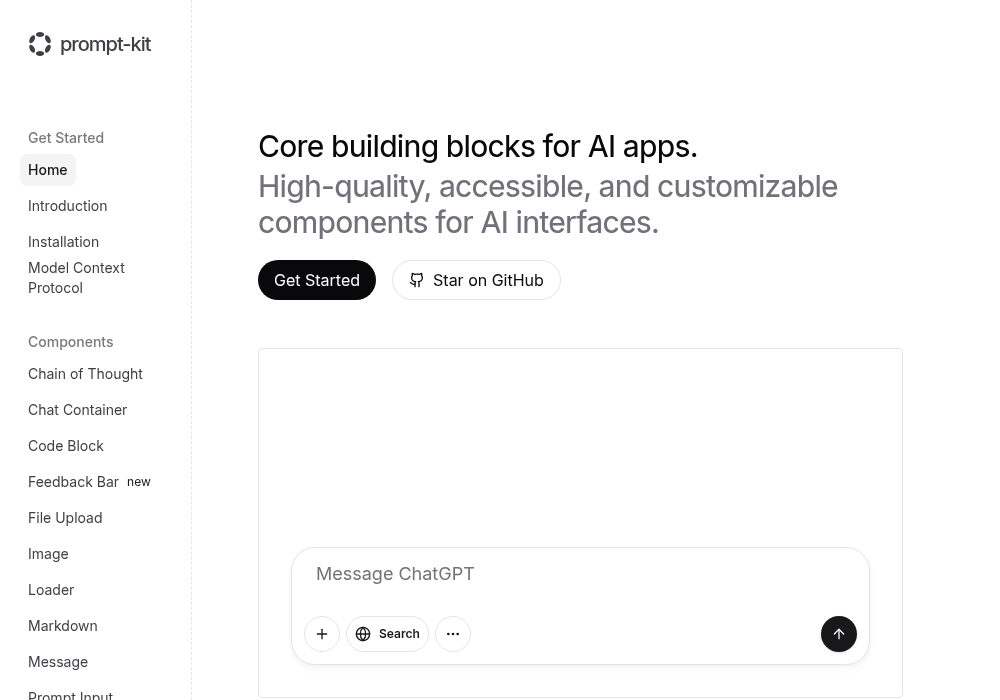Screen dimensions: 1000x700
Task: Open Chat Container component page
Action: click(x=78, y=410)
